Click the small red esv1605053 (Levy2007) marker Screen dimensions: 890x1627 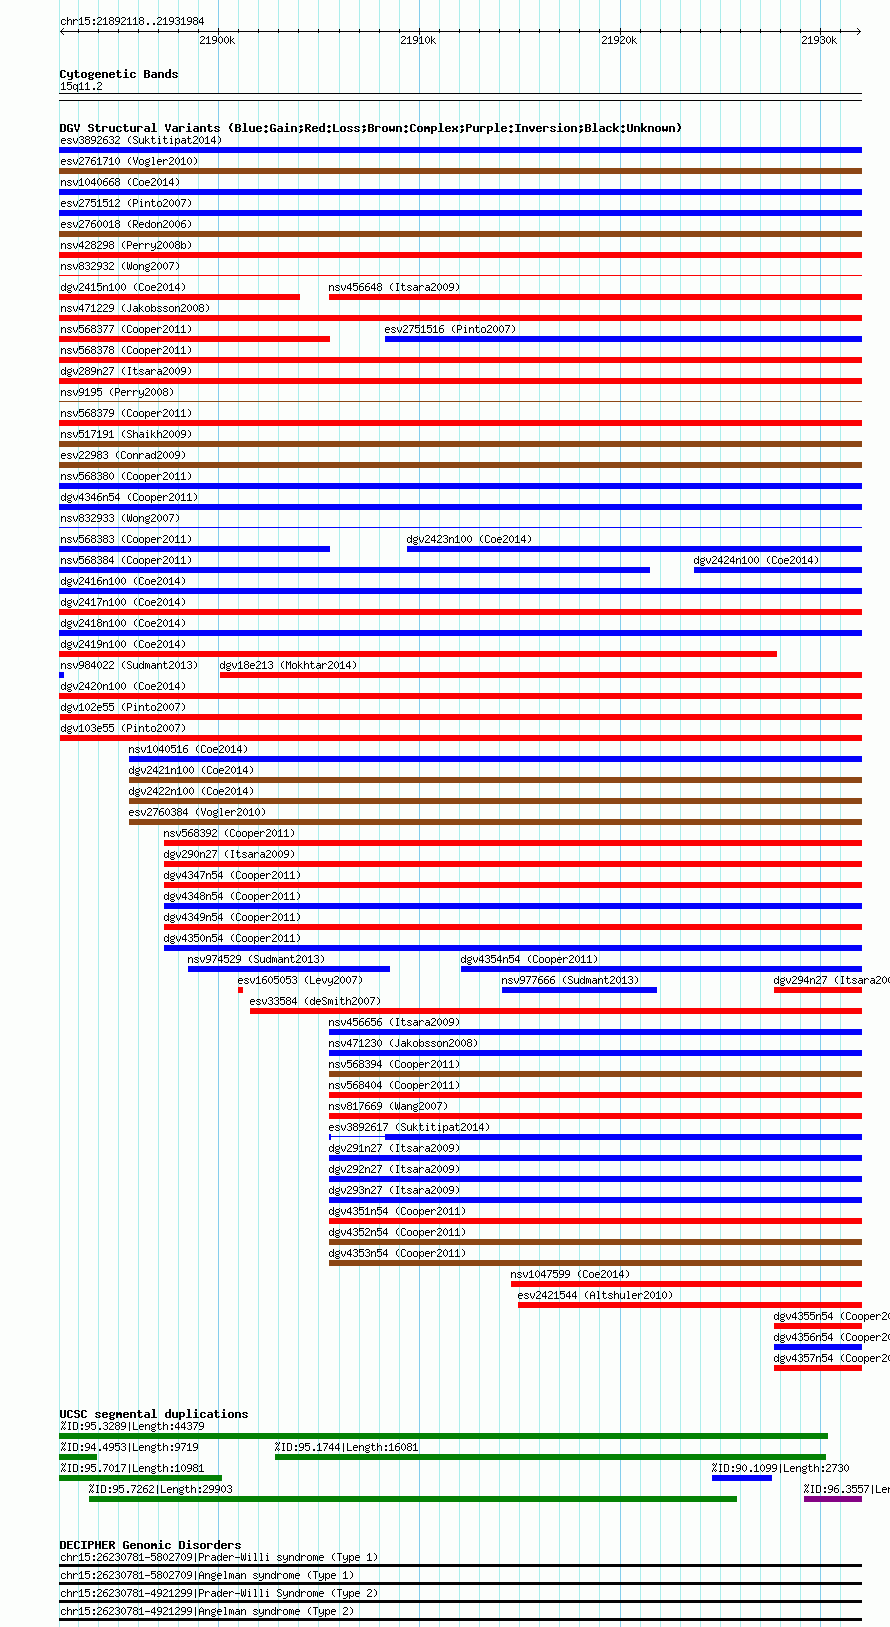point(240,990)
